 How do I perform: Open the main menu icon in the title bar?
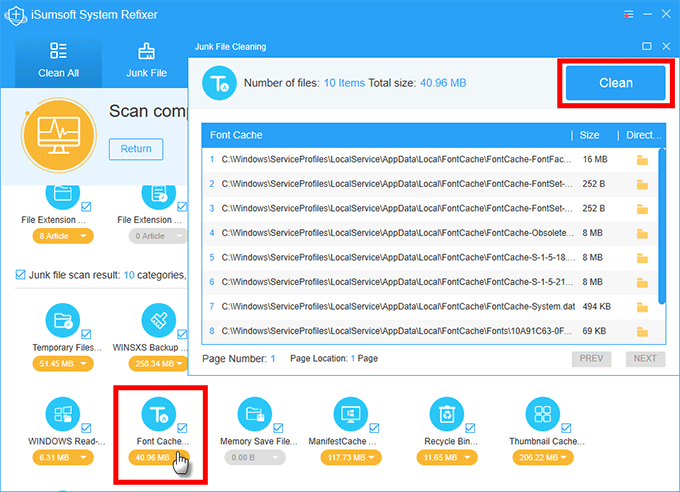point(628,14)
